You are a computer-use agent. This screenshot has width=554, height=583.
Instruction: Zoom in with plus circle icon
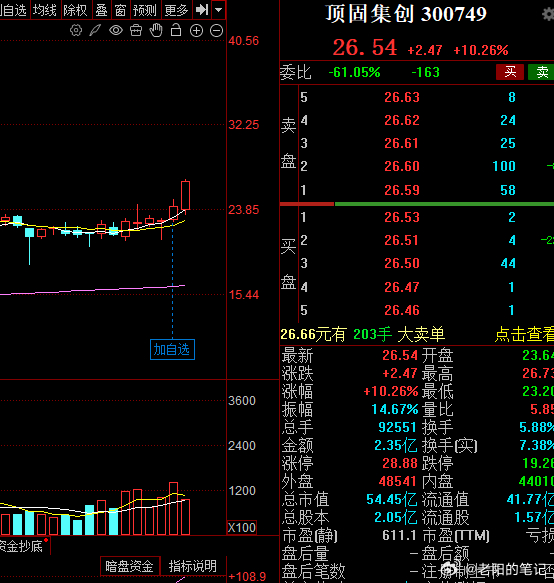coord(196,30)
